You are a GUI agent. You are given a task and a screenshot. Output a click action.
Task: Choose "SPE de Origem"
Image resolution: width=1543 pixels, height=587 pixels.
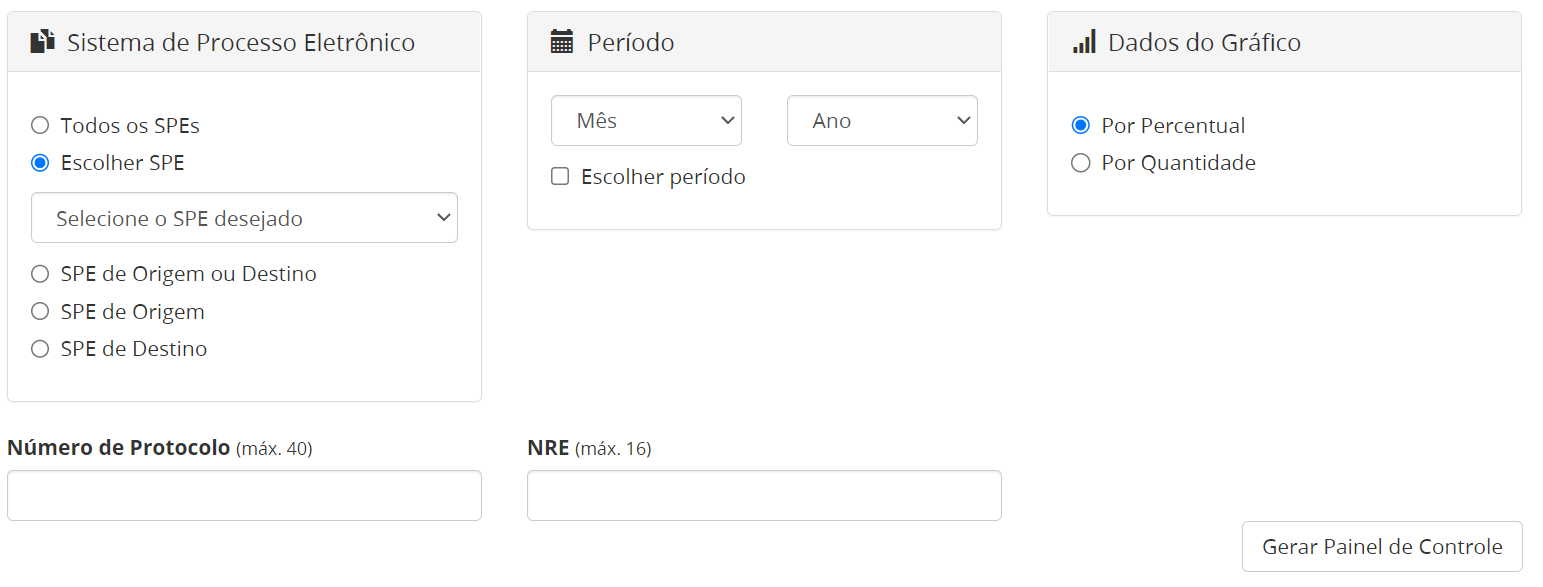(39, 311)
